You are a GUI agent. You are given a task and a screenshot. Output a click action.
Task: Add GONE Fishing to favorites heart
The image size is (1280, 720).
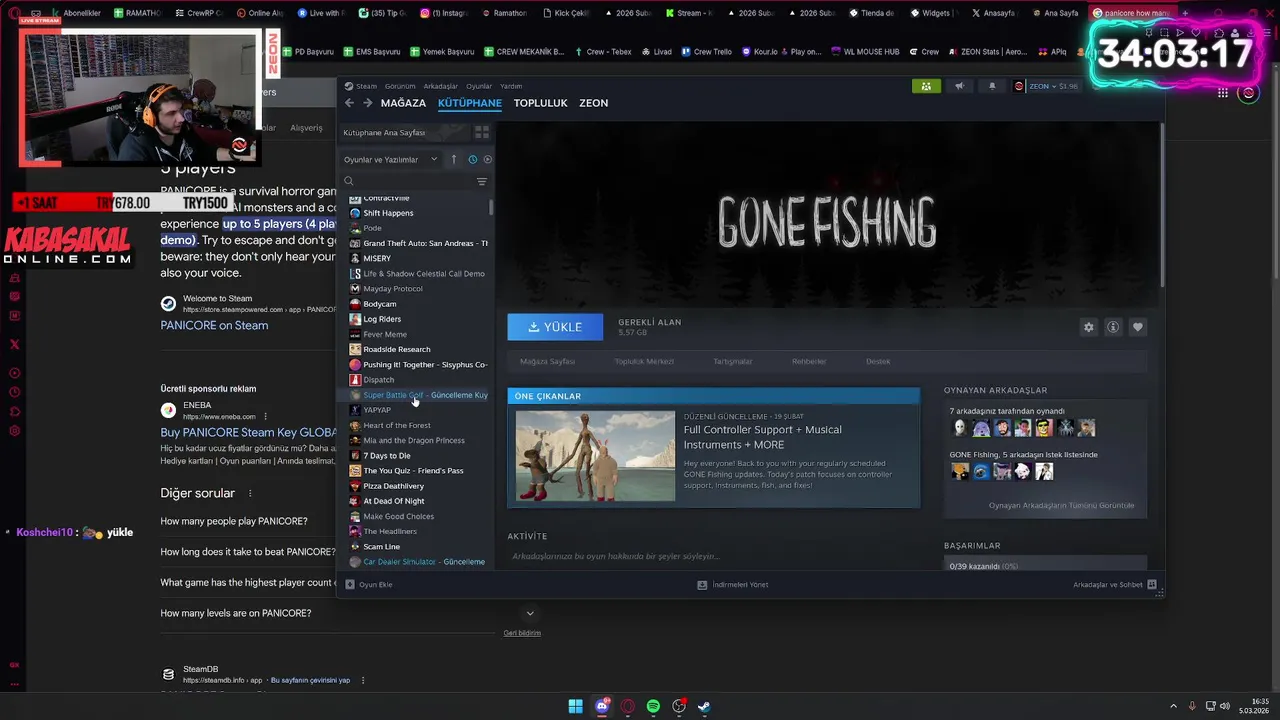coord(1137,327)
